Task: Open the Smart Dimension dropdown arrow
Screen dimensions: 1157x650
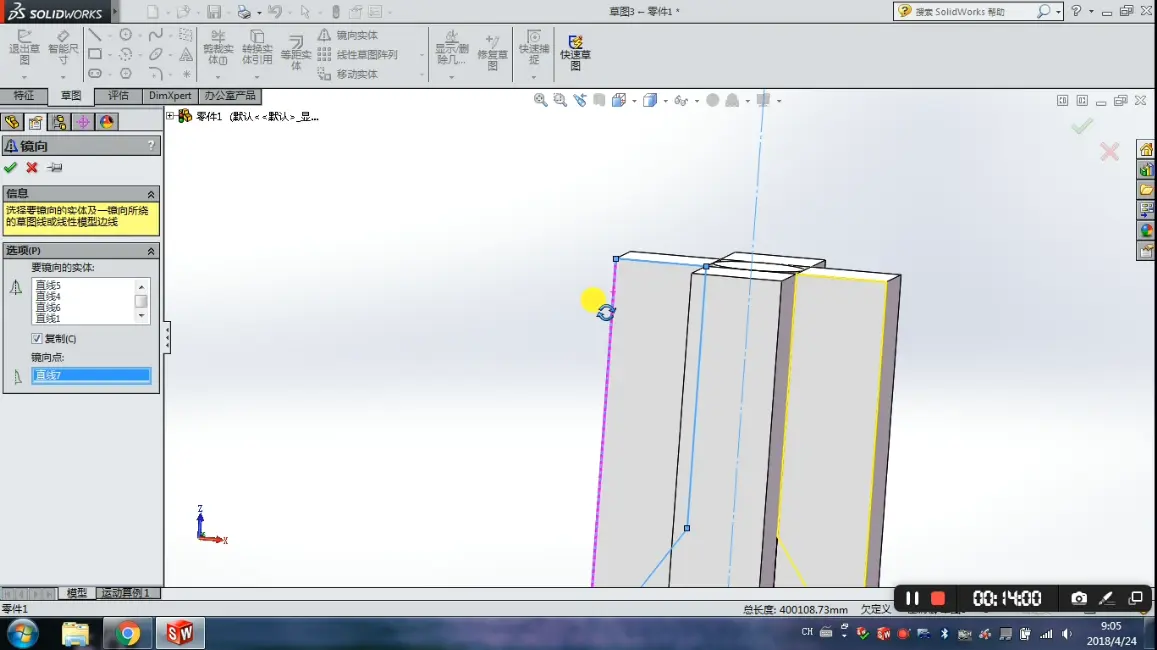Action: 63,77
